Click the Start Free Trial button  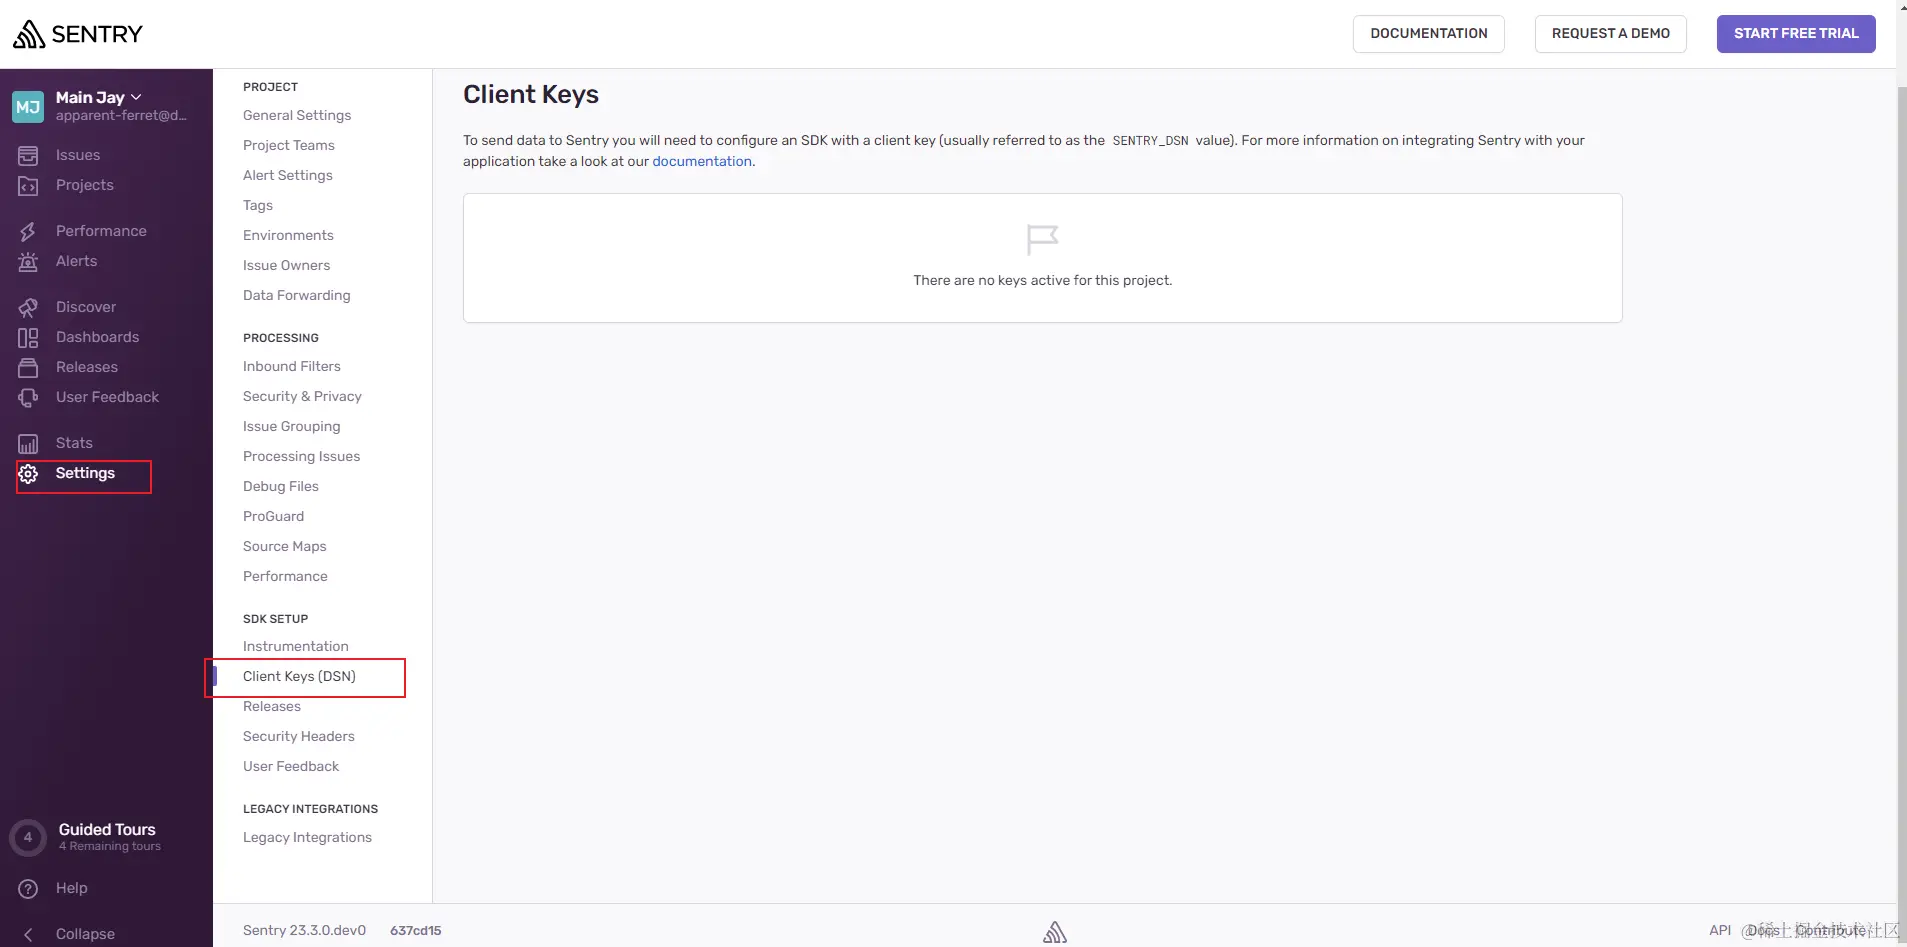(x=1796, y=33)
